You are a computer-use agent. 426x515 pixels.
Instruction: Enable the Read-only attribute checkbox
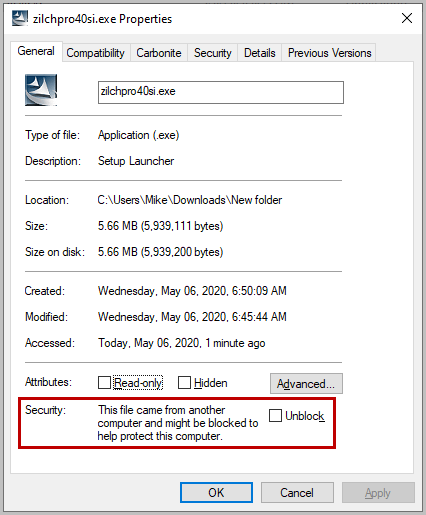(104, 383)
